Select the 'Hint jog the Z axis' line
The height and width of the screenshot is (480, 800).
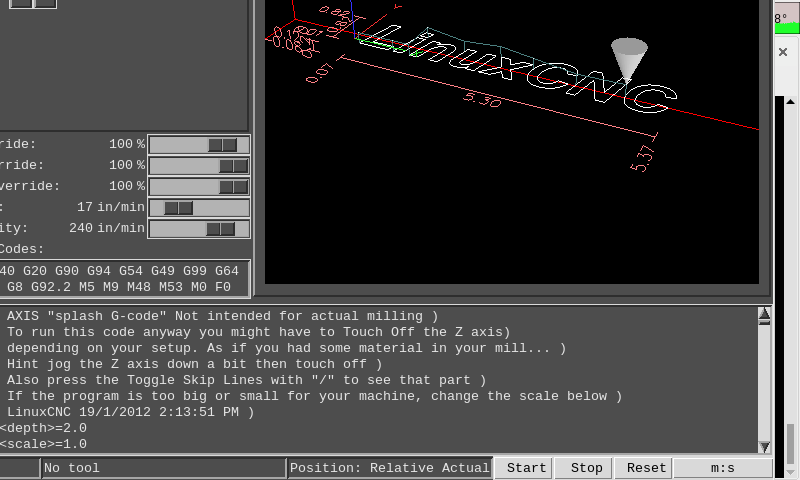[x=194, y=364]
